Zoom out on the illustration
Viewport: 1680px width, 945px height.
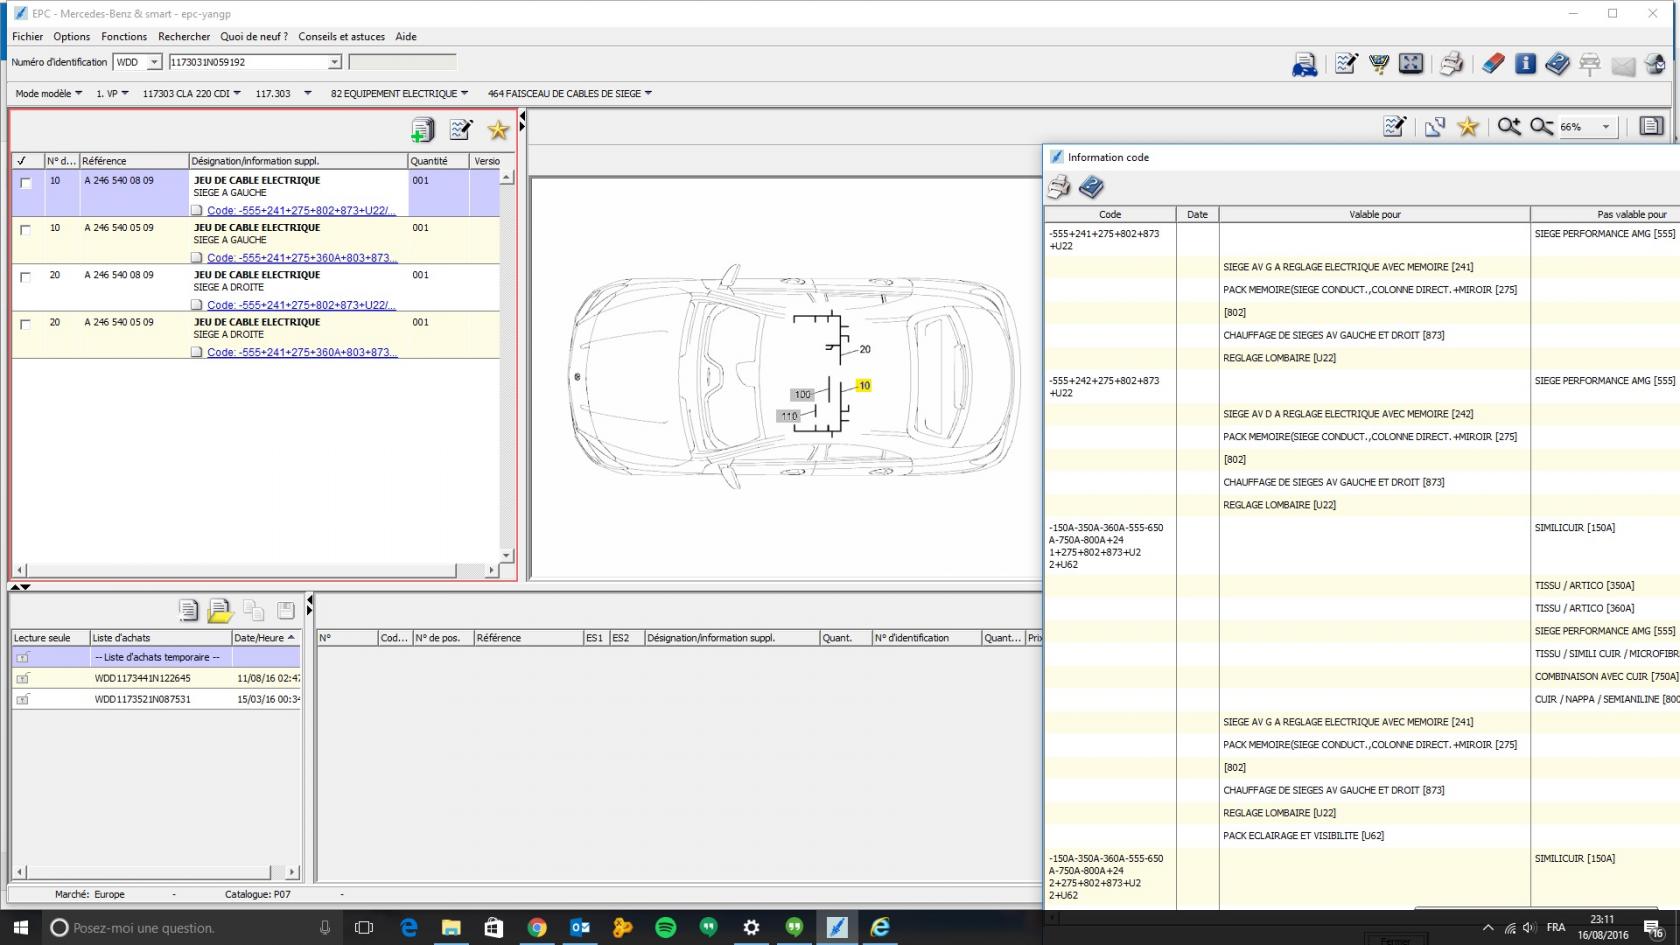coord(1541,126)
